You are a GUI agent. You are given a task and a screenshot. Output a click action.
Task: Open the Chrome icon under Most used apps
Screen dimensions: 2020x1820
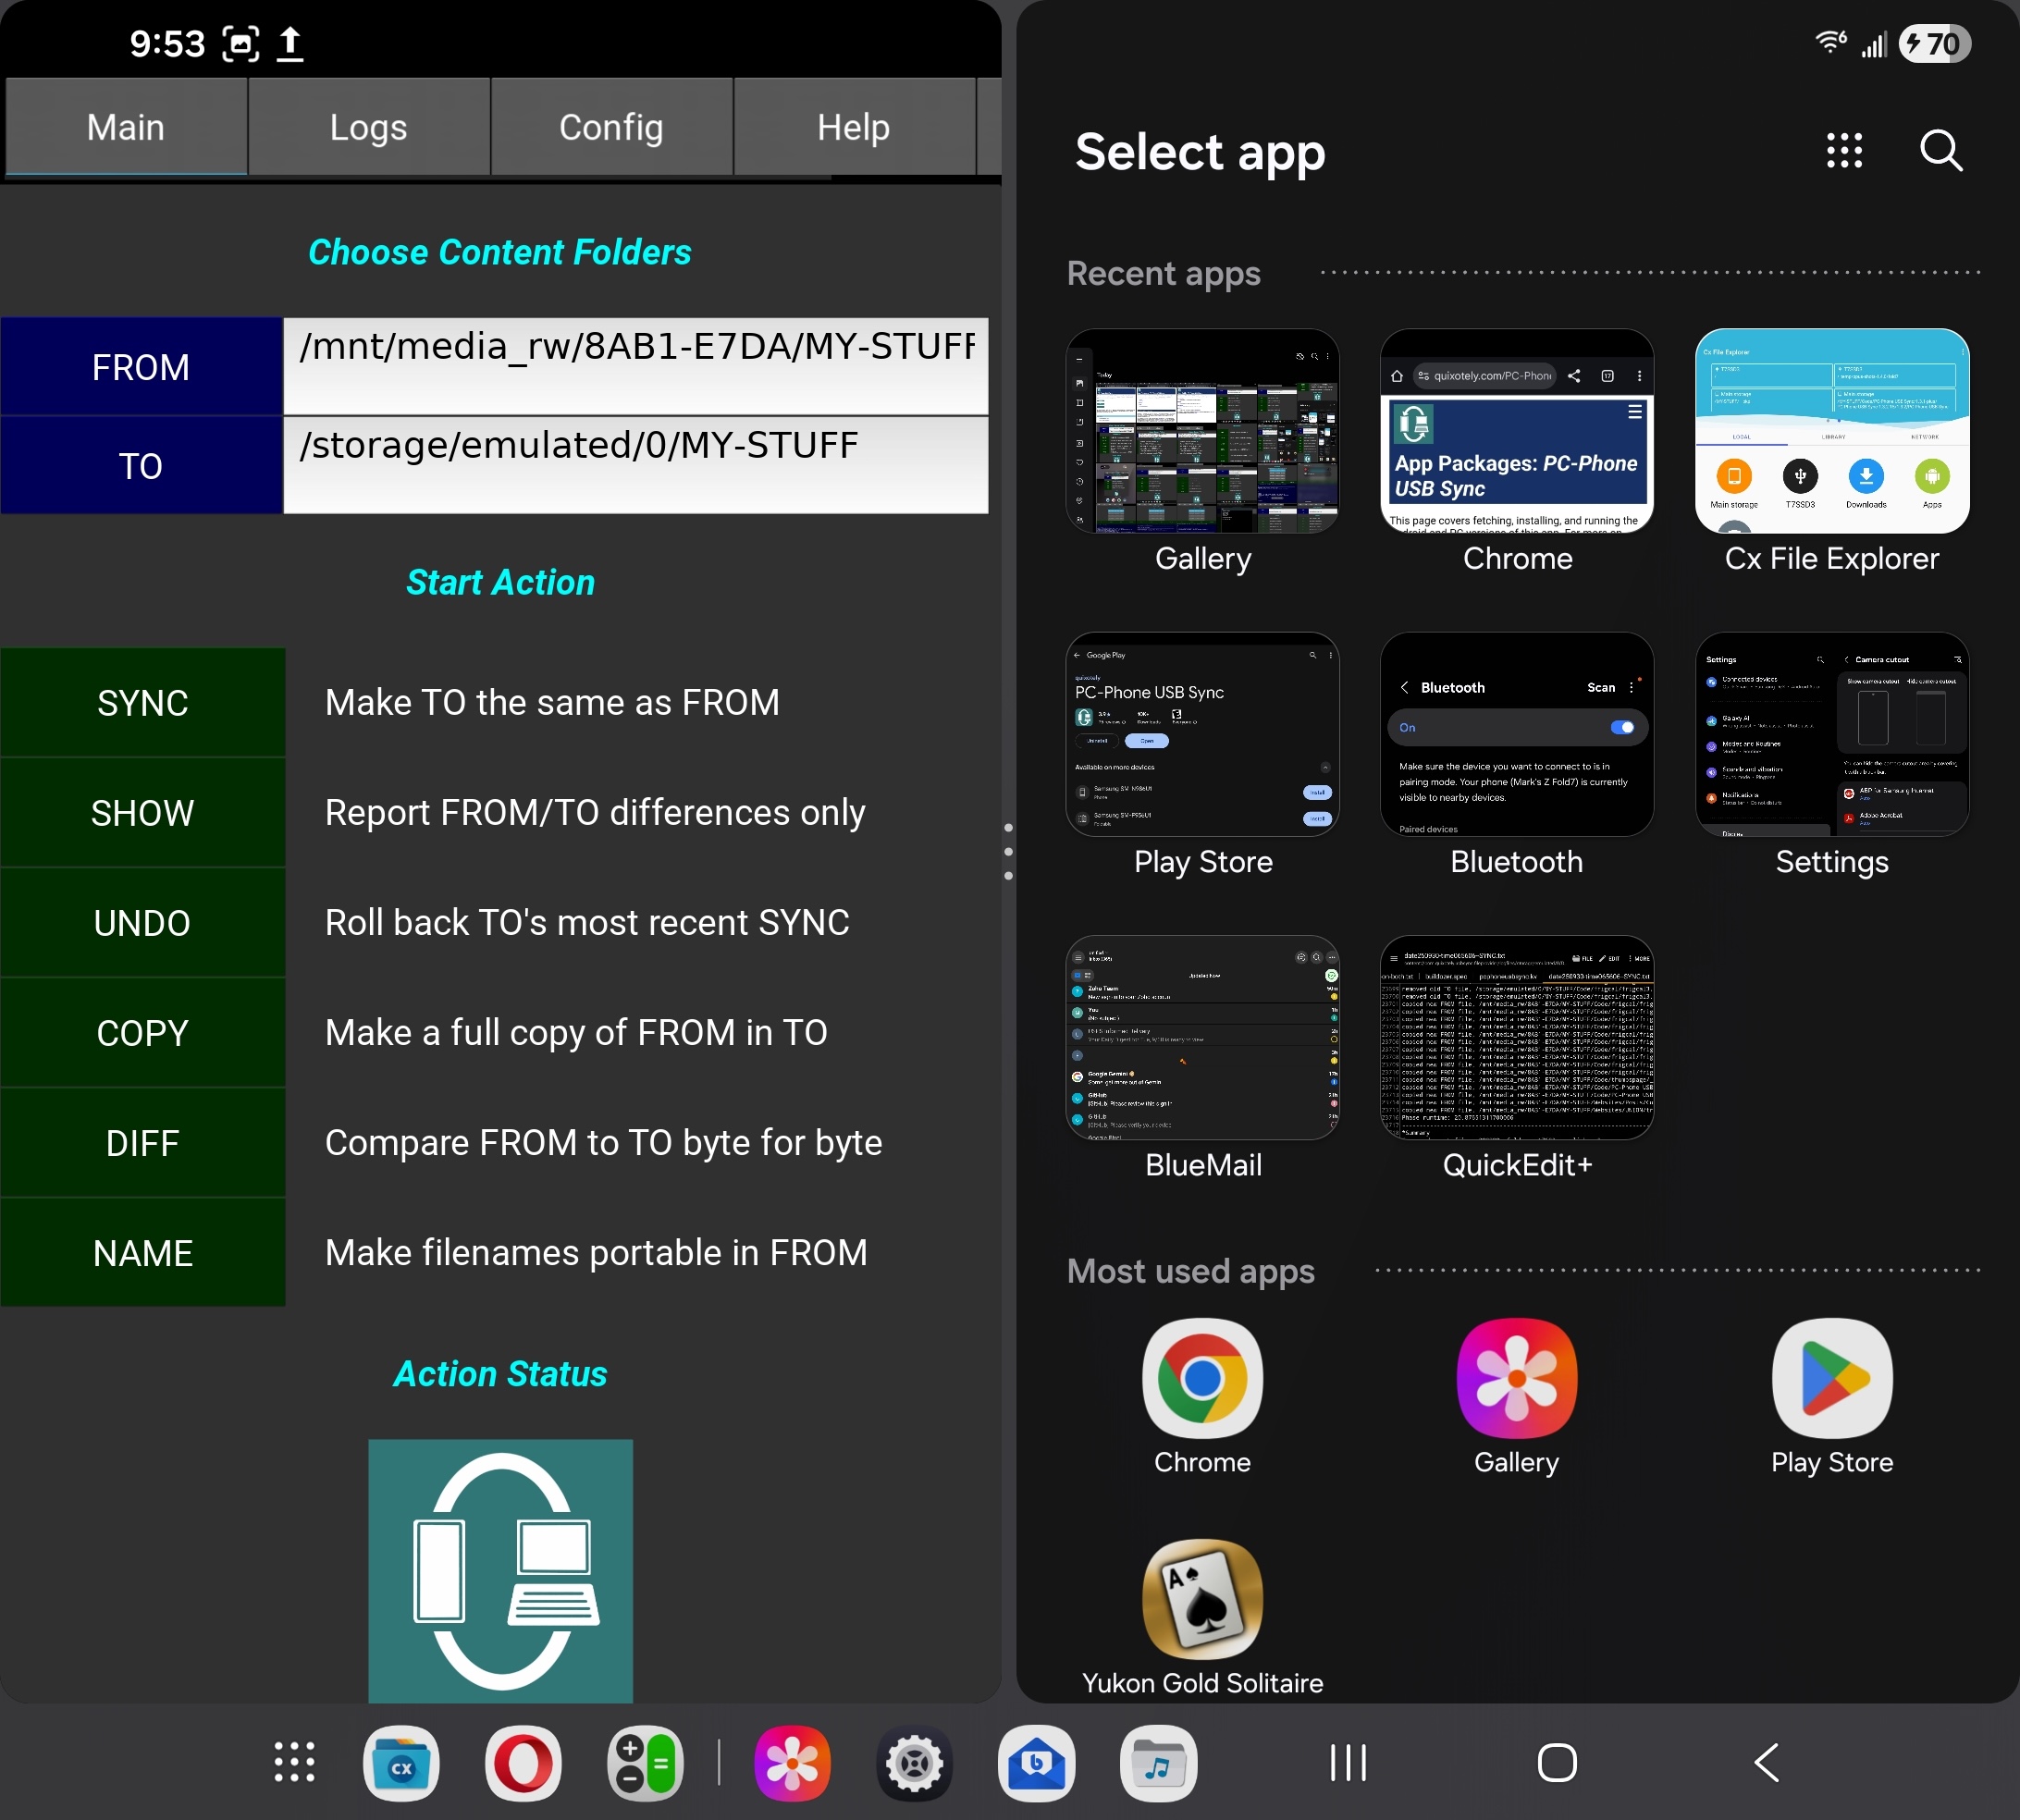click(x=1202, y=1378)
